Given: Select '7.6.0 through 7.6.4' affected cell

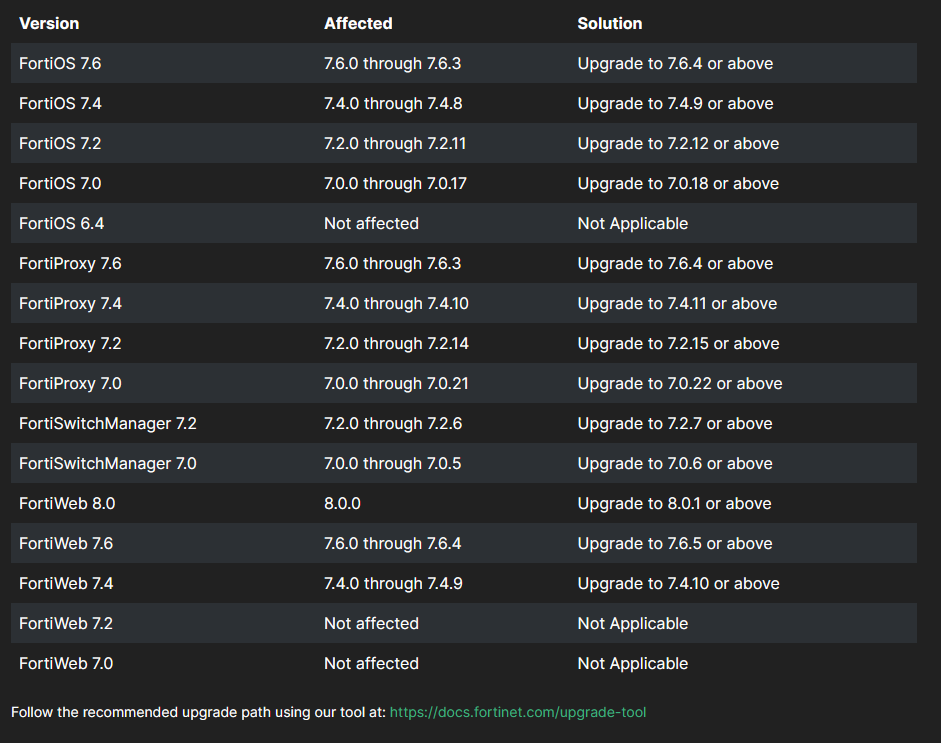Looking at the screenshot, I should tap(392, 543).
